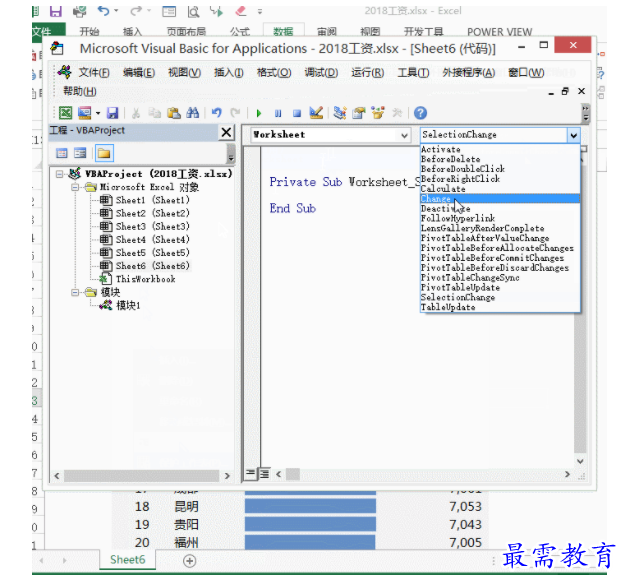
Task: Select Sheet2 (Sheet2) in project tree
Action: pos(152,213)
